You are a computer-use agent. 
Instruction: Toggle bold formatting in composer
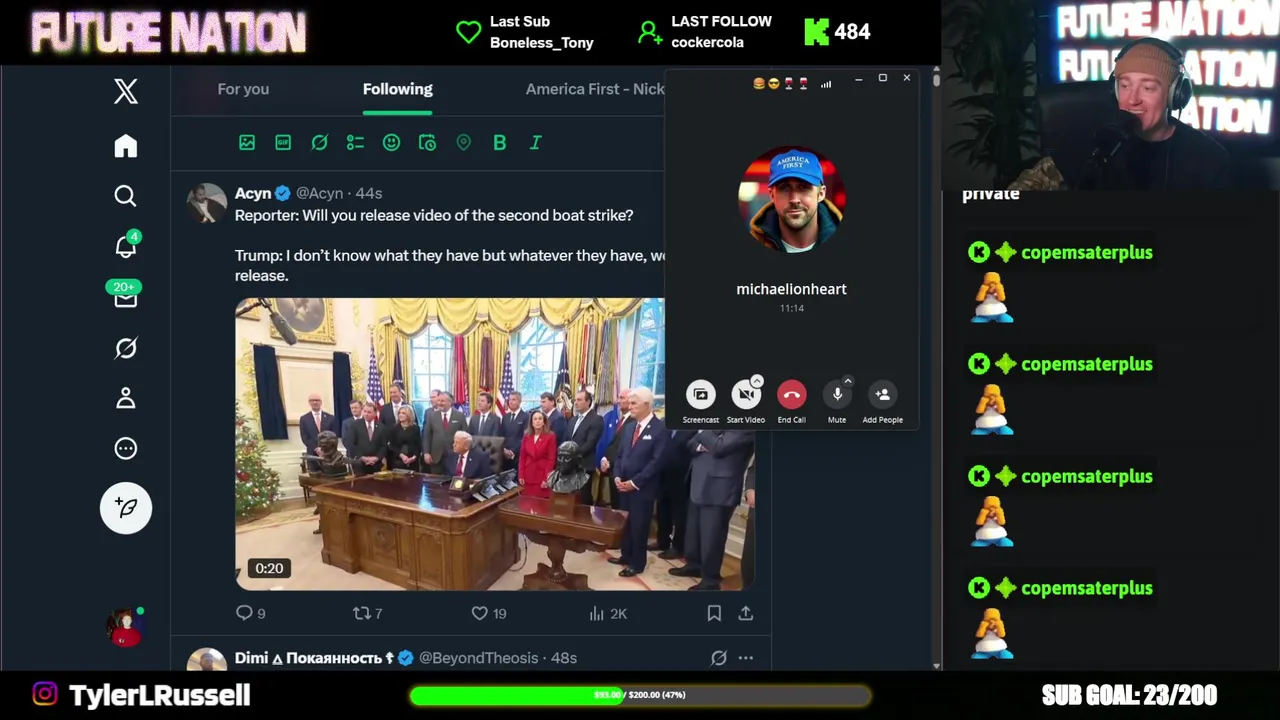coord(499,143)
